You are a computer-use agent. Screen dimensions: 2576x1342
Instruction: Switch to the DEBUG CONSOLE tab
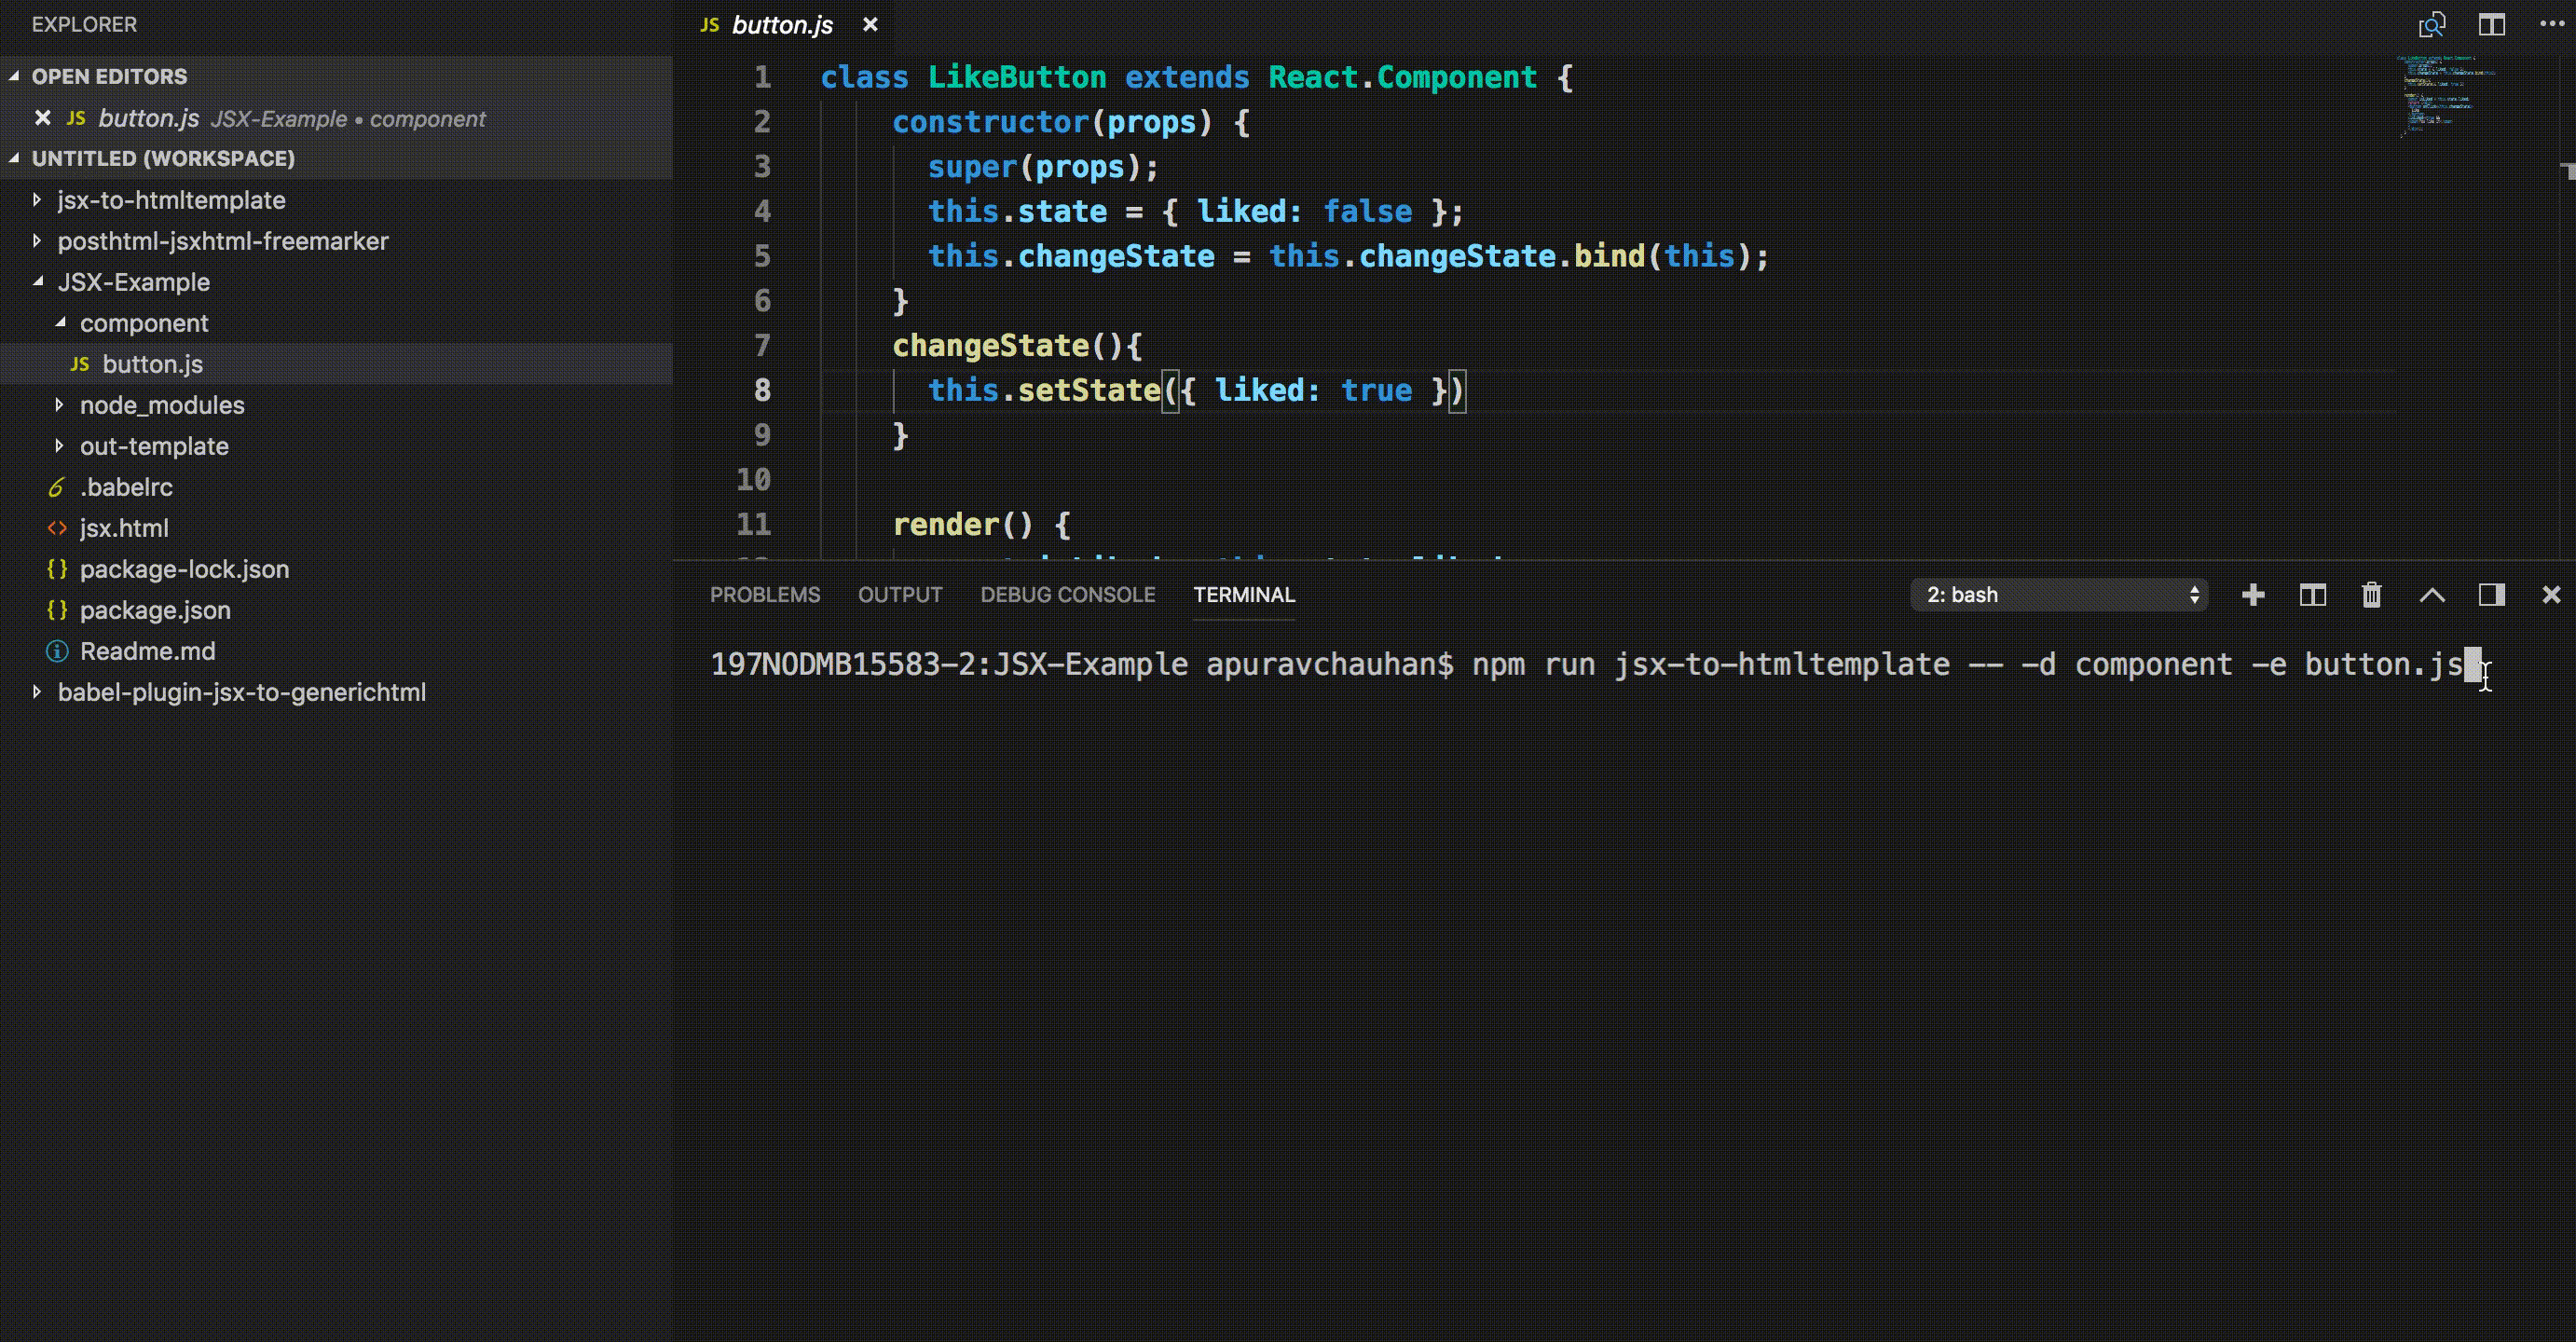point(1067,594)
